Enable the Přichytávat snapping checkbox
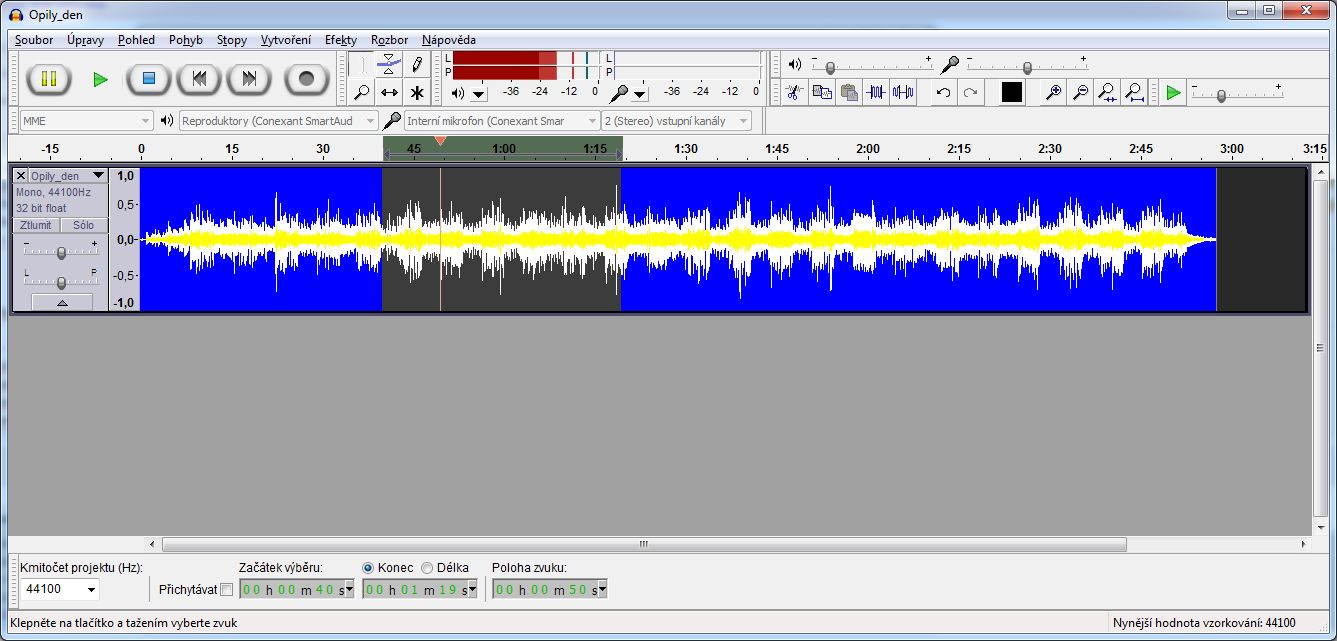This screenshot has width=1337, height=641. coord(227,589)
